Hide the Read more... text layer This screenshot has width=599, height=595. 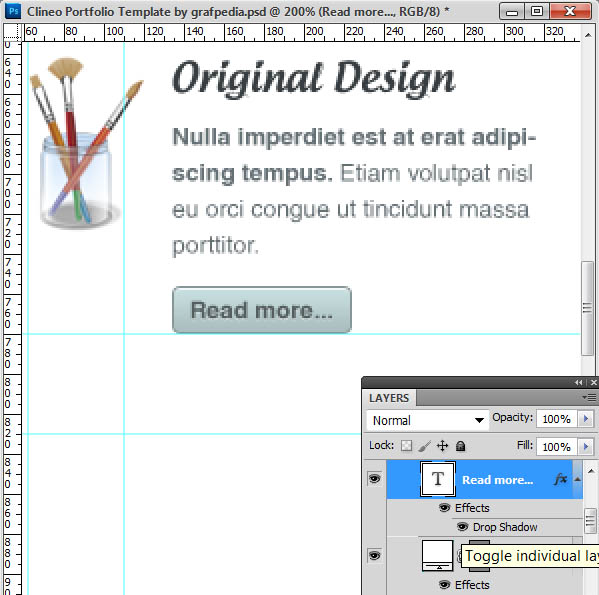click(374, 479)
